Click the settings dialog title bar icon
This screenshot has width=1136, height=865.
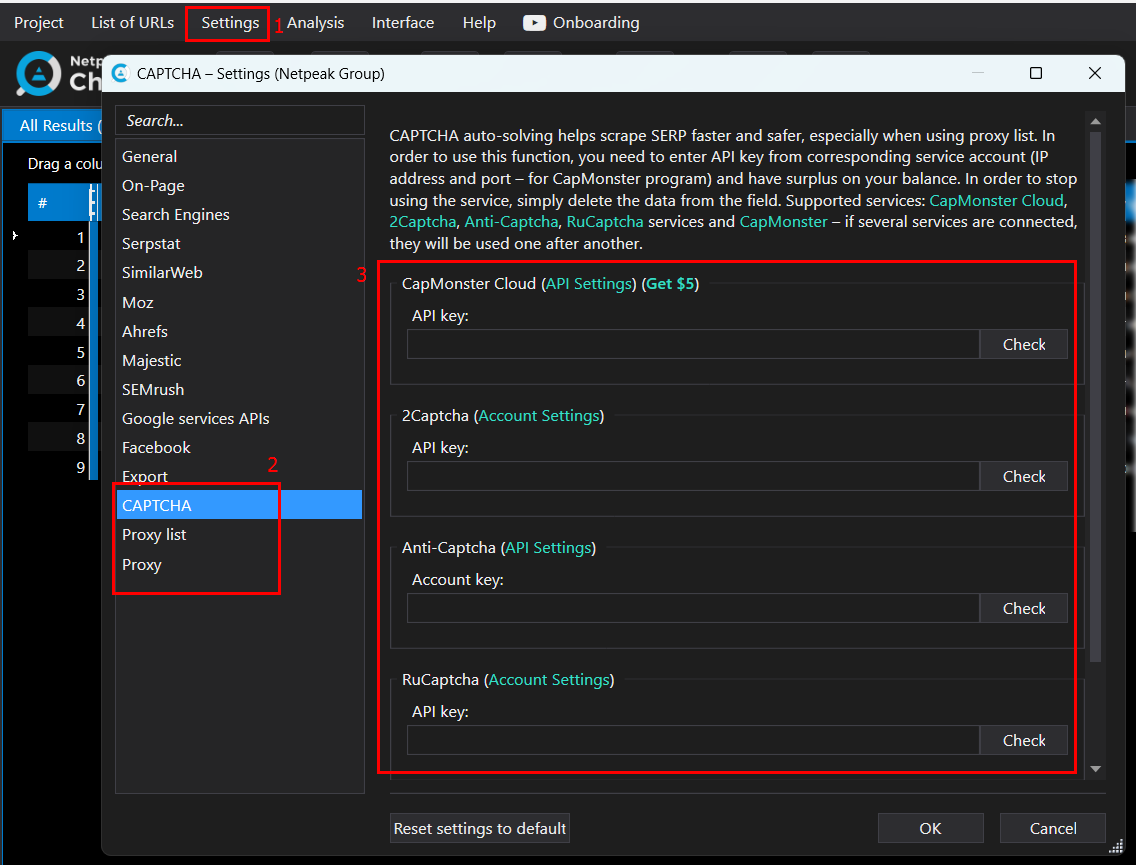(x=120, y=73)
